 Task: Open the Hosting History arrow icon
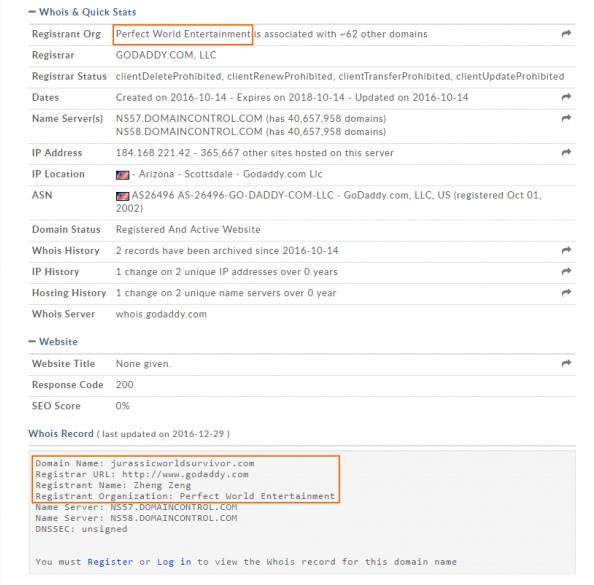566,292
